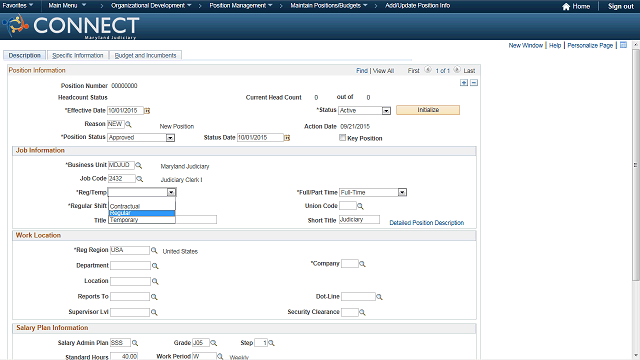Add a new row with plus icon
The width and height of the screenshot is (640, 360).
point(464,83)
